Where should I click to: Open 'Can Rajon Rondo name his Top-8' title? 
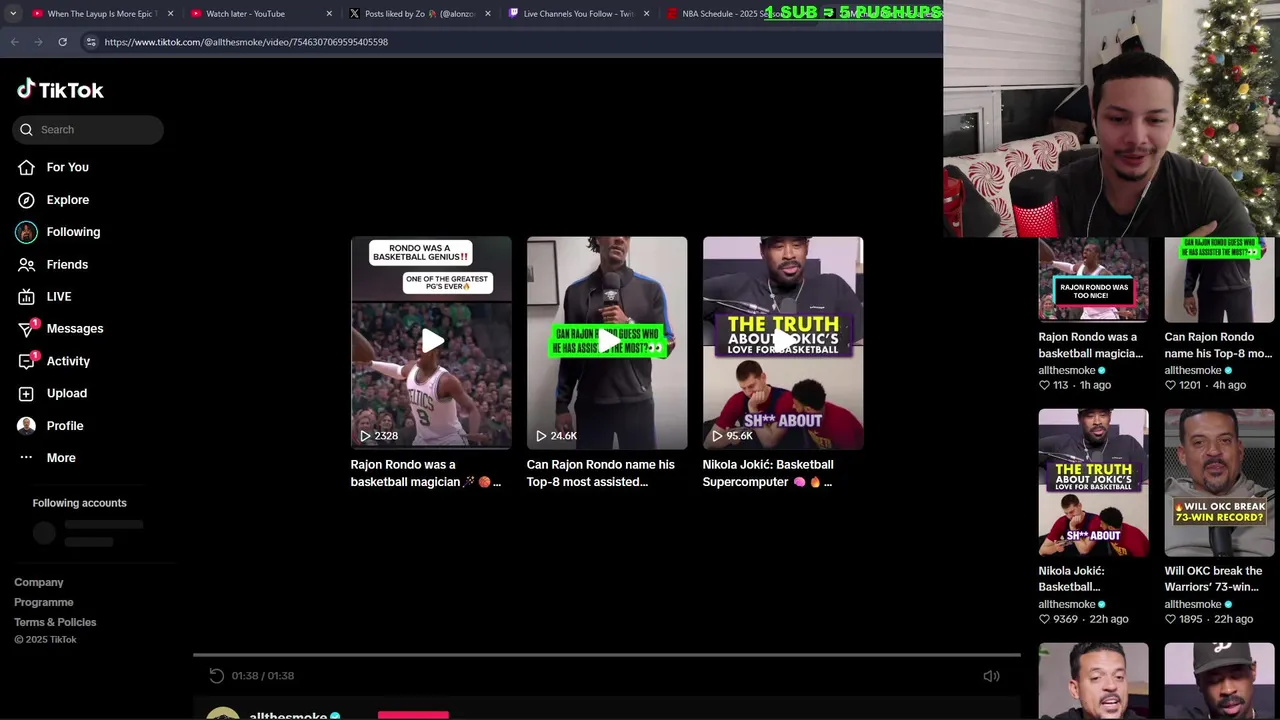(x=600, y=473)
